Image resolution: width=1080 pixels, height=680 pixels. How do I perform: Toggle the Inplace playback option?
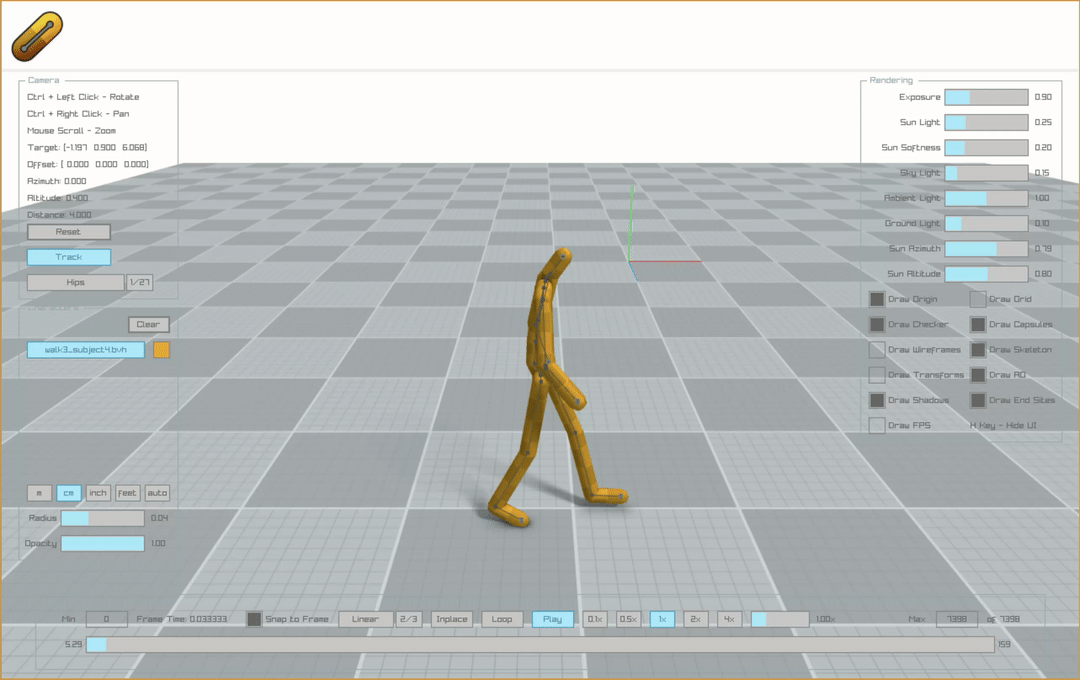(452, 619)
